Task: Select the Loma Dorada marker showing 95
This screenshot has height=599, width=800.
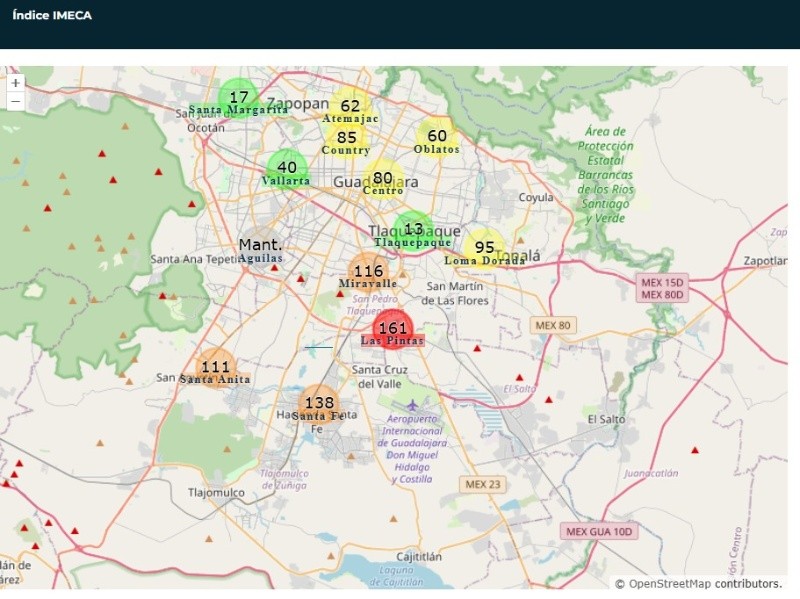Action: 484,249
